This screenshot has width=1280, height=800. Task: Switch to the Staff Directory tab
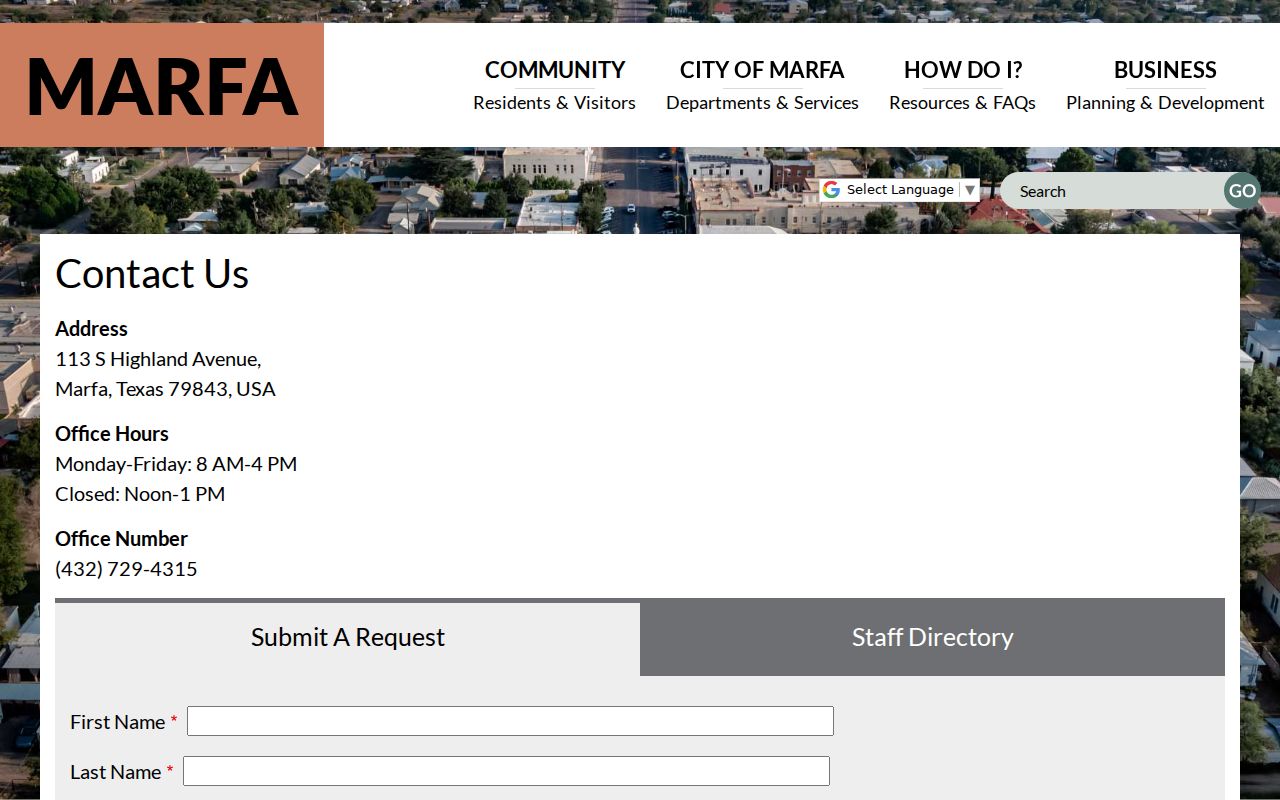pyautogui.click(x=932, y=638)
